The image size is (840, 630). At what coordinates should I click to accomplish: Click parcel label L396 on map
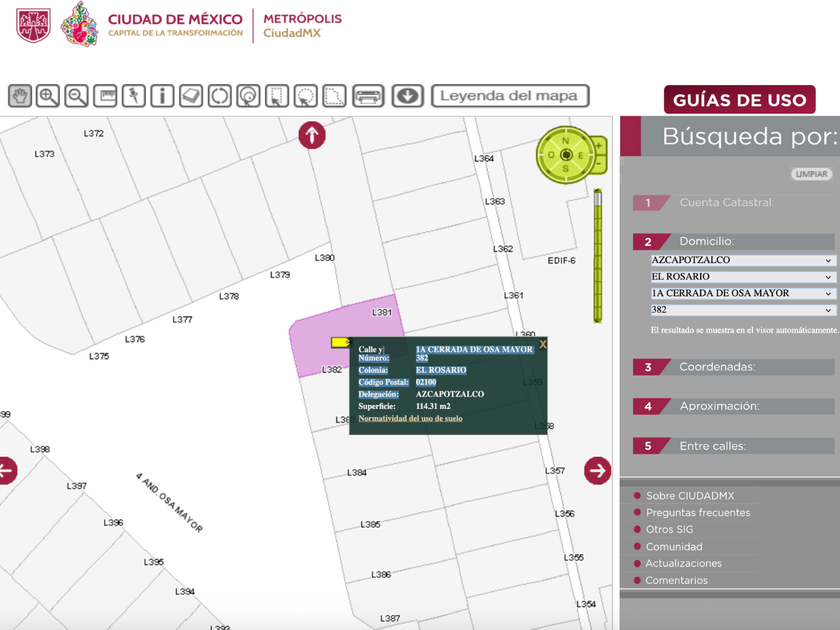tap(114, 522)
